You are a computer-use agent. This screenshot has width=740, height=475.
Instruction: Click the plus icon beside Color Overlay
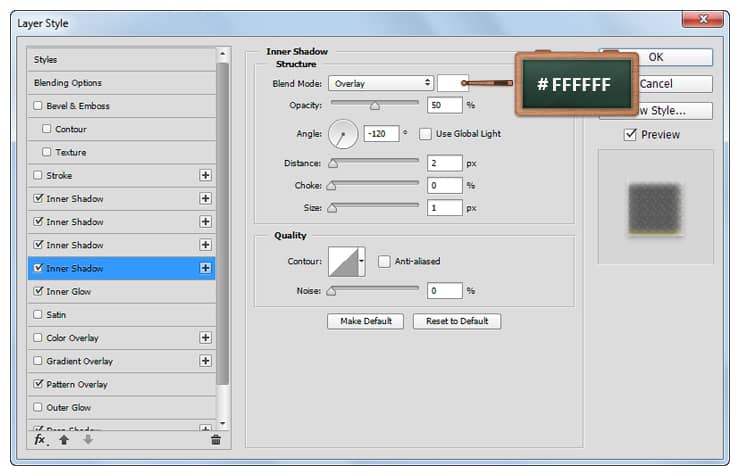(x=206, y=338)
